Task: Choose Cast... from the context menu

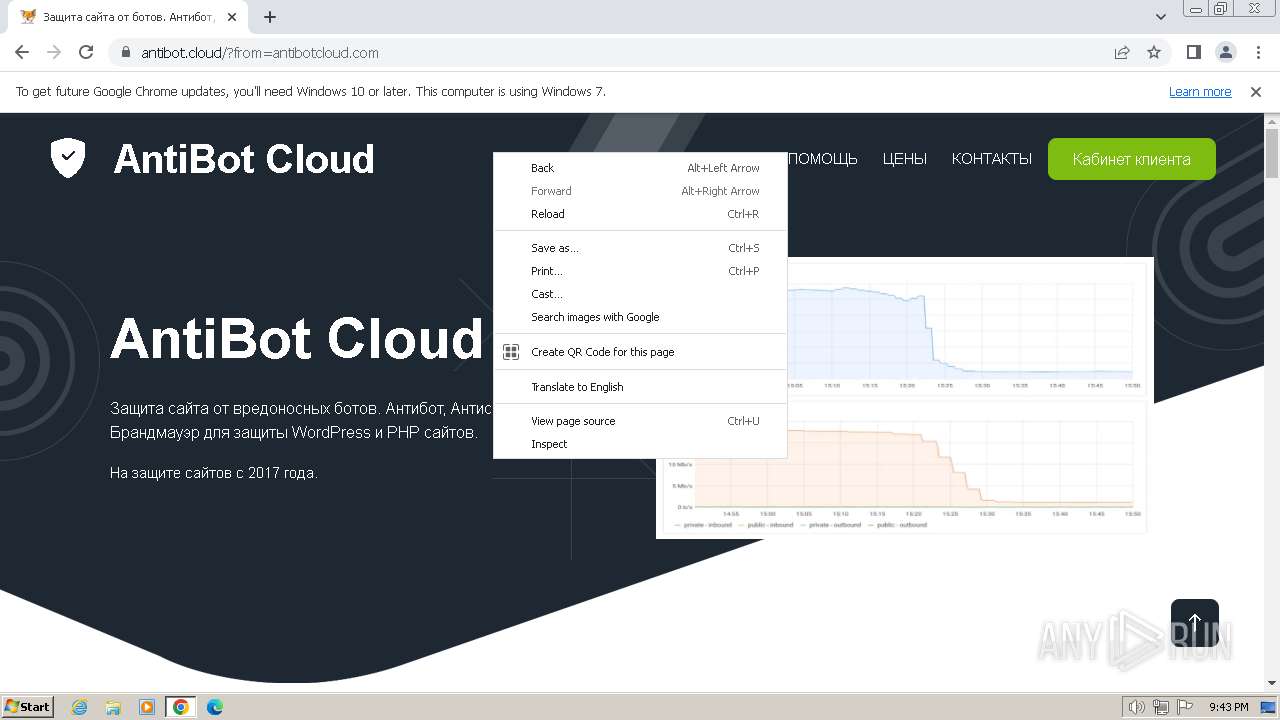Action: point(640,294)
